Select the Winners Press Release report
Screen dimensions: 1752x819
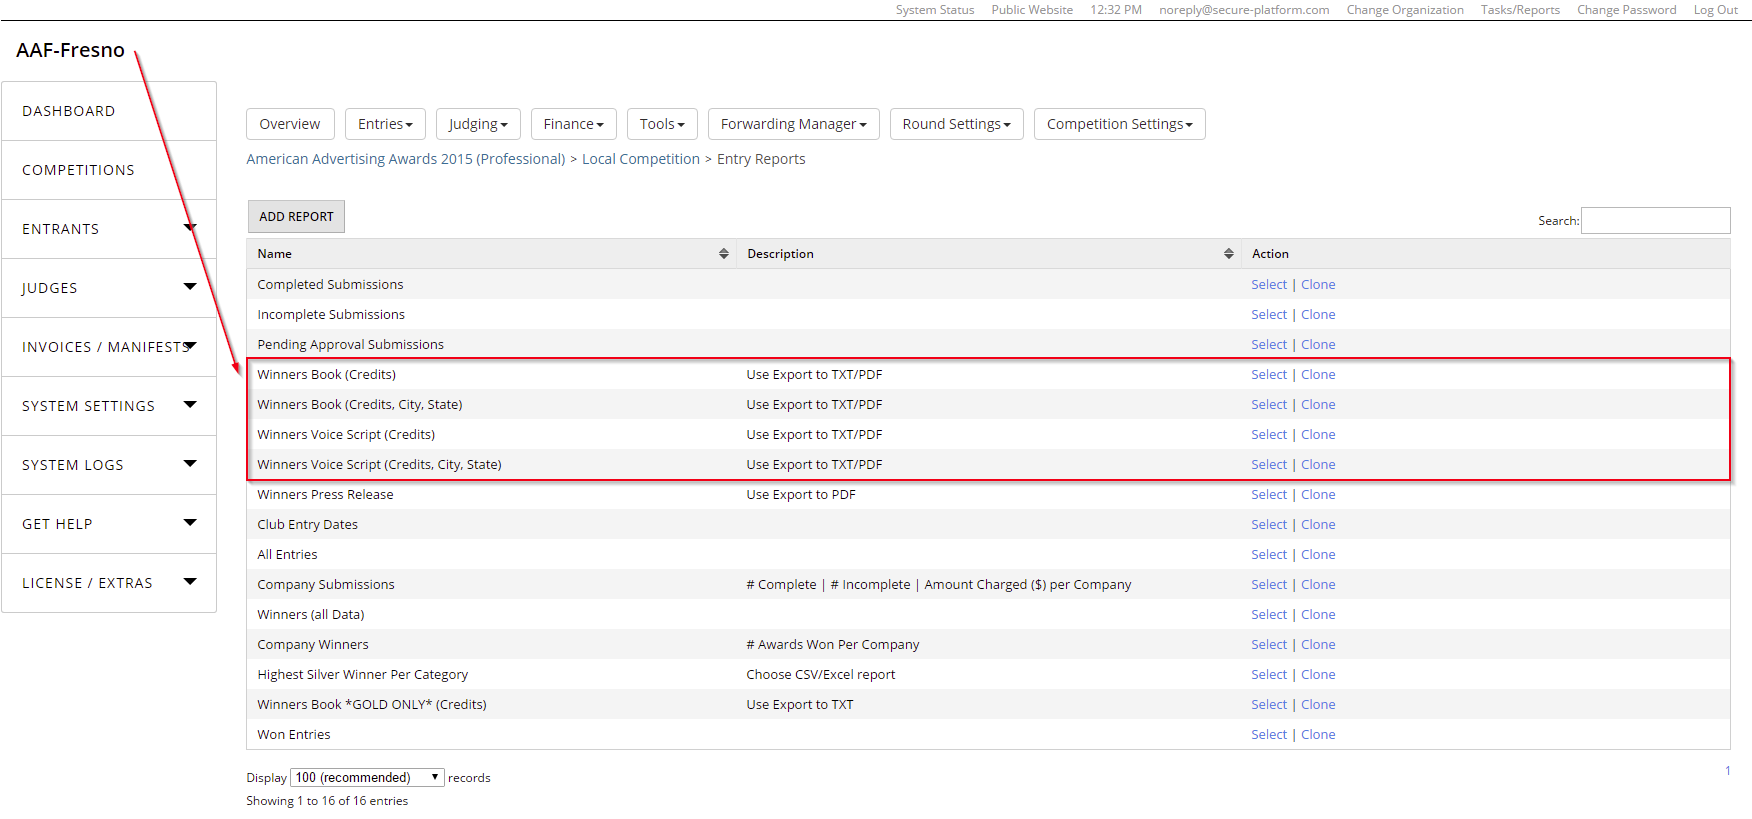1269,495
